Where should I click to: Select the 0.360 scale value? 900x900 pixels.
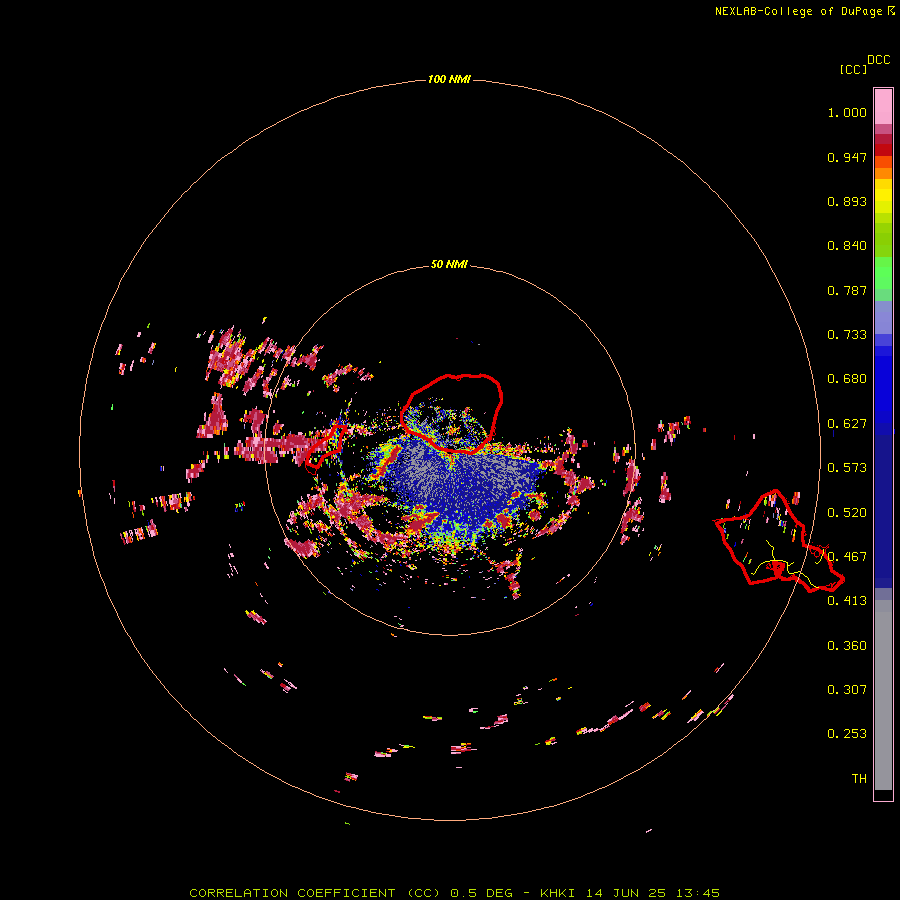(x=847, y=646)
